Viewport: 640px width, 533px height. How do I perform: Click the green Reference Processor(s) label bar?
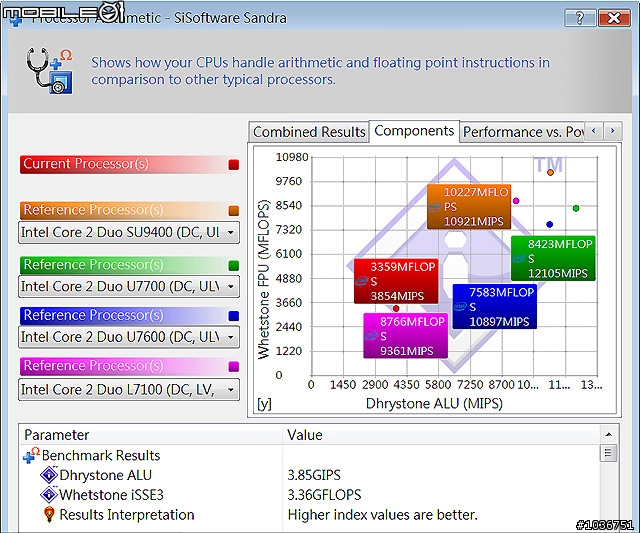click(129, 265)
